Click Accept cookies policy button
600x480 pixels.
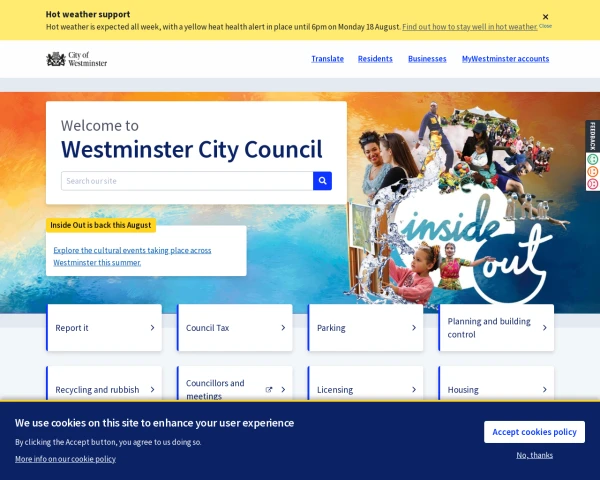point(534,432)
